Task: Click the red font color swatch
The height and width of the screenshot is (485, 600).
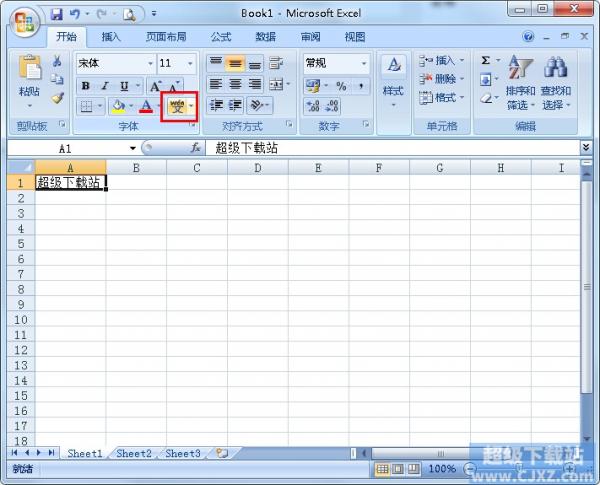Action: pos(146,106)
